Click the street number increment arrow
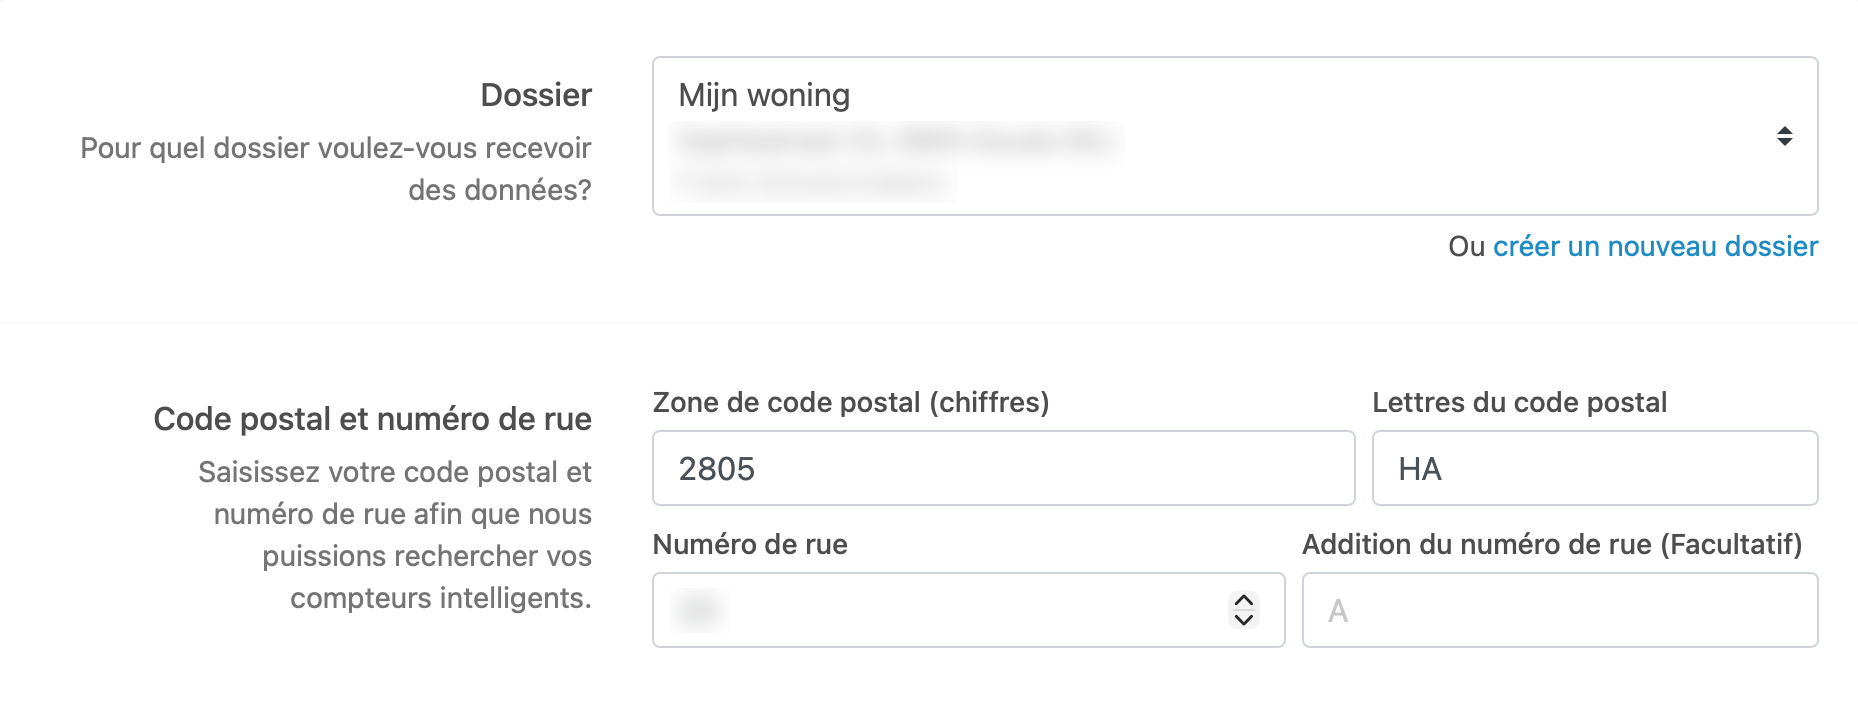The height and width of the screenshot is (702, 1858). [1244, 600]
